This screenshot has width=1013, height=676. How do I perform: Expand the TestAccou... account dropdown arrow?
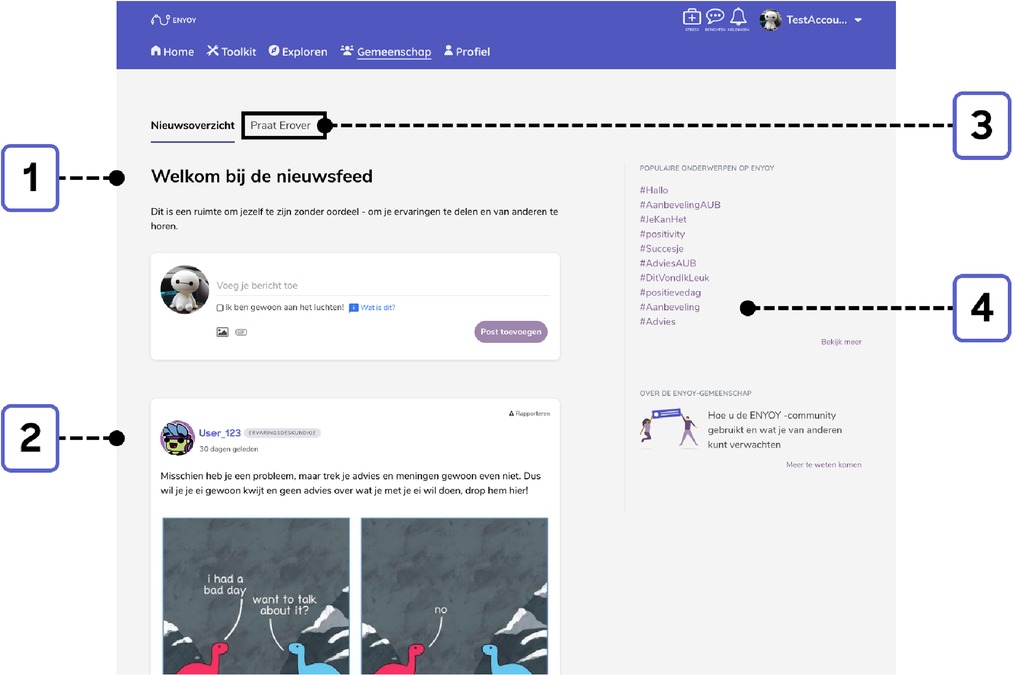858,20
